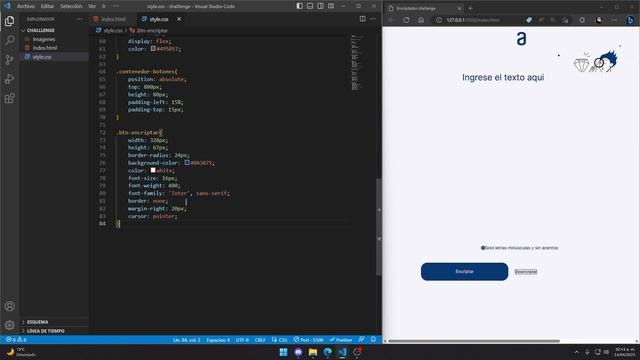640x360 pixels.
Task: Expand the ESQUEMA section
Action: (54, 322)
